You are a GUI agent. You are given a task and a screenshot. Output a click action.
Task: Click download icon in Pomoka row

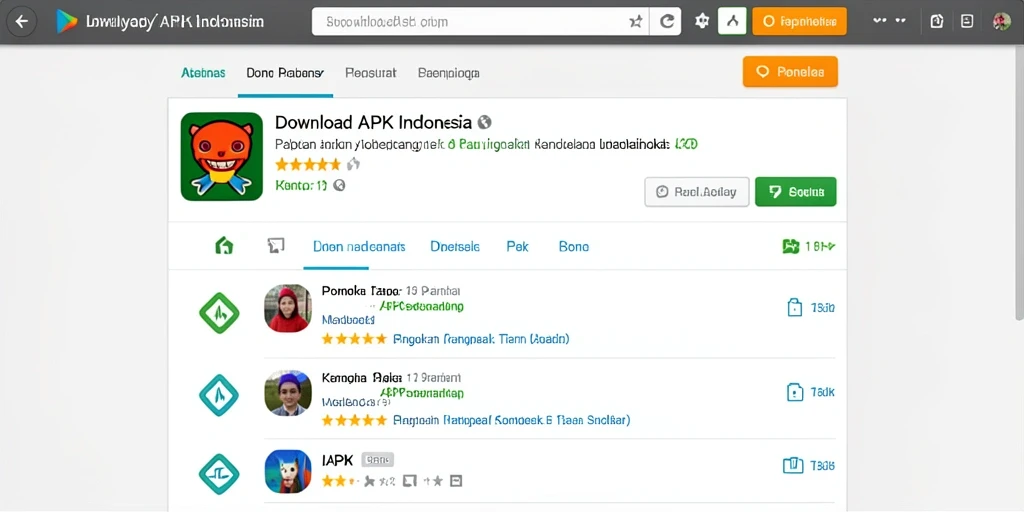[795, 308]
